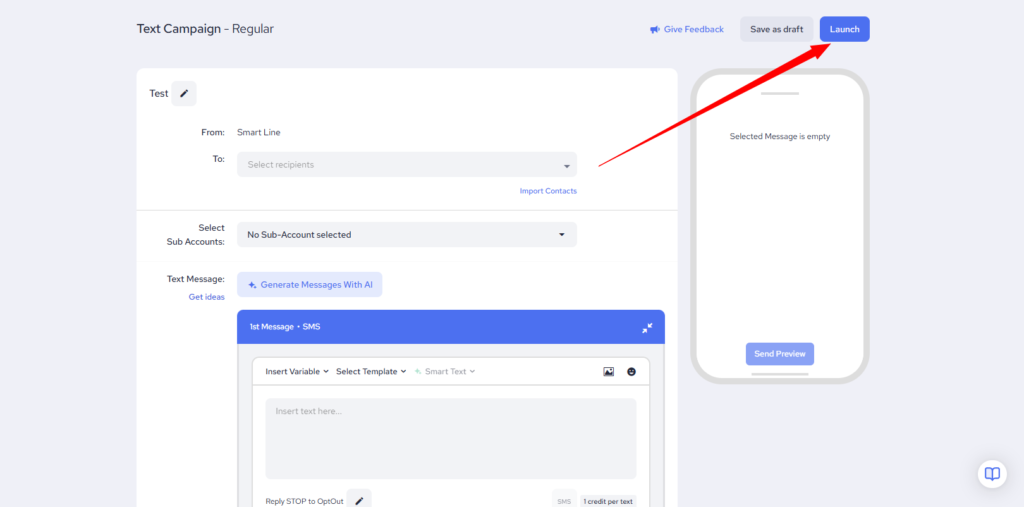Expand the No Sub-Account selected dropdown

pyautogui.click(x=406, y=235)
